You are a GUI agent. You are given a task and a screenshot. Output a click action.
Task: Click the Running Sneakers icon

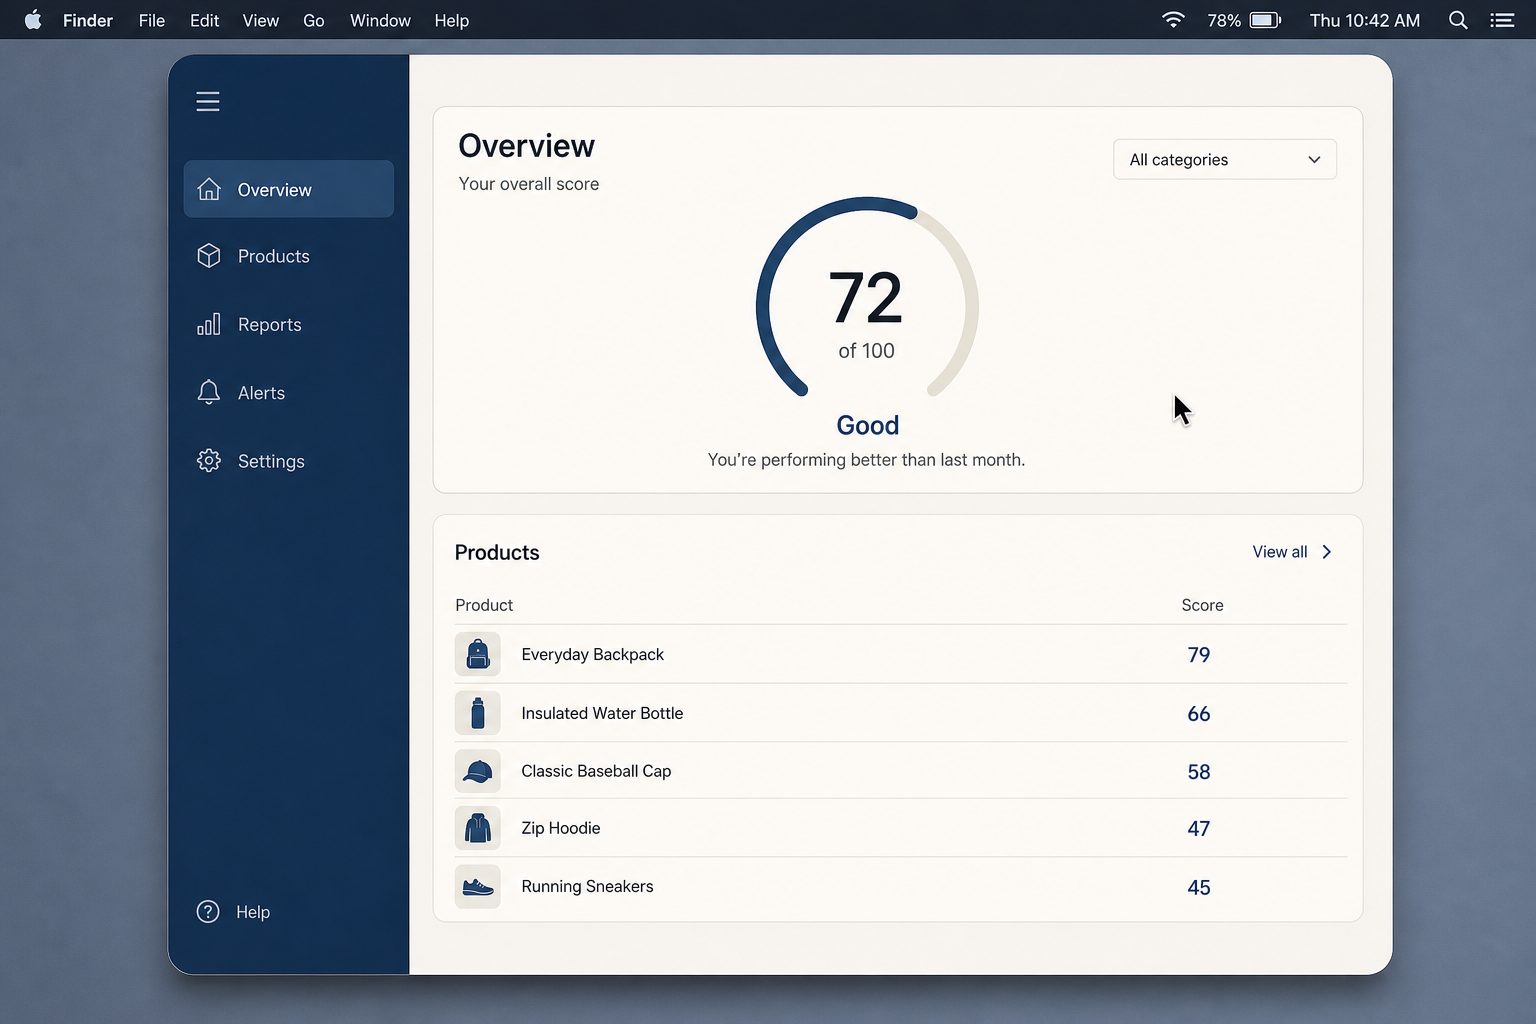pos(478,886)
